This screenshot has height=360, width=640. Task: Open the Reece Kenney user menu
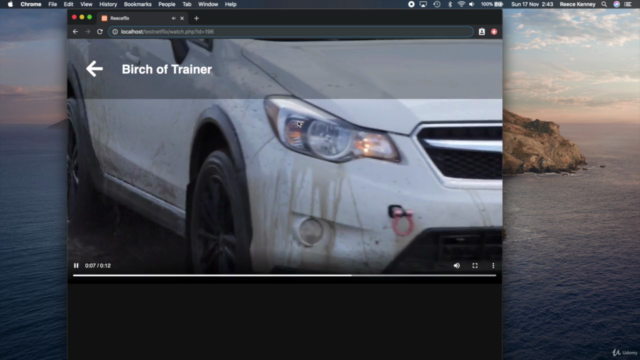click(x=578, y=4)
